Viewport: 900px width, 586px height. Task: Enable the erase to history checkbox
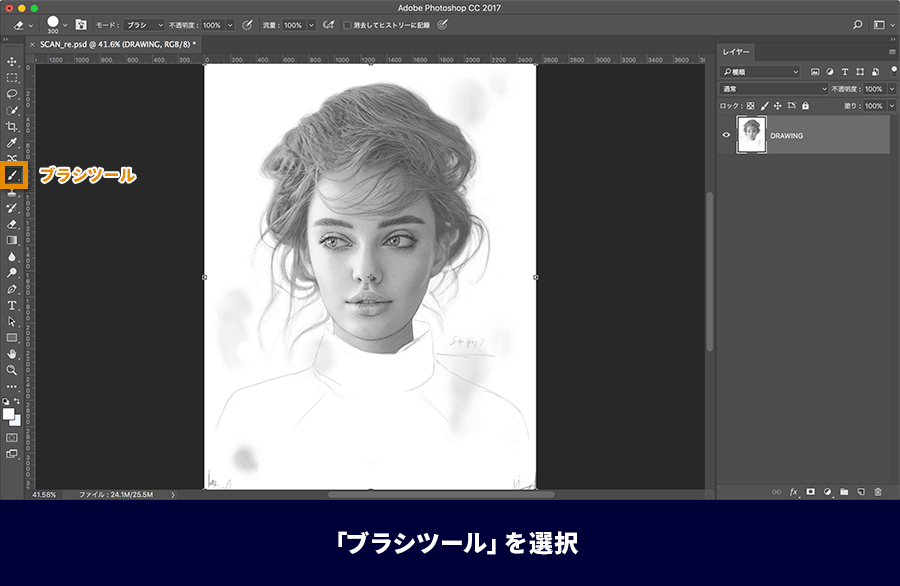(347, 25)
